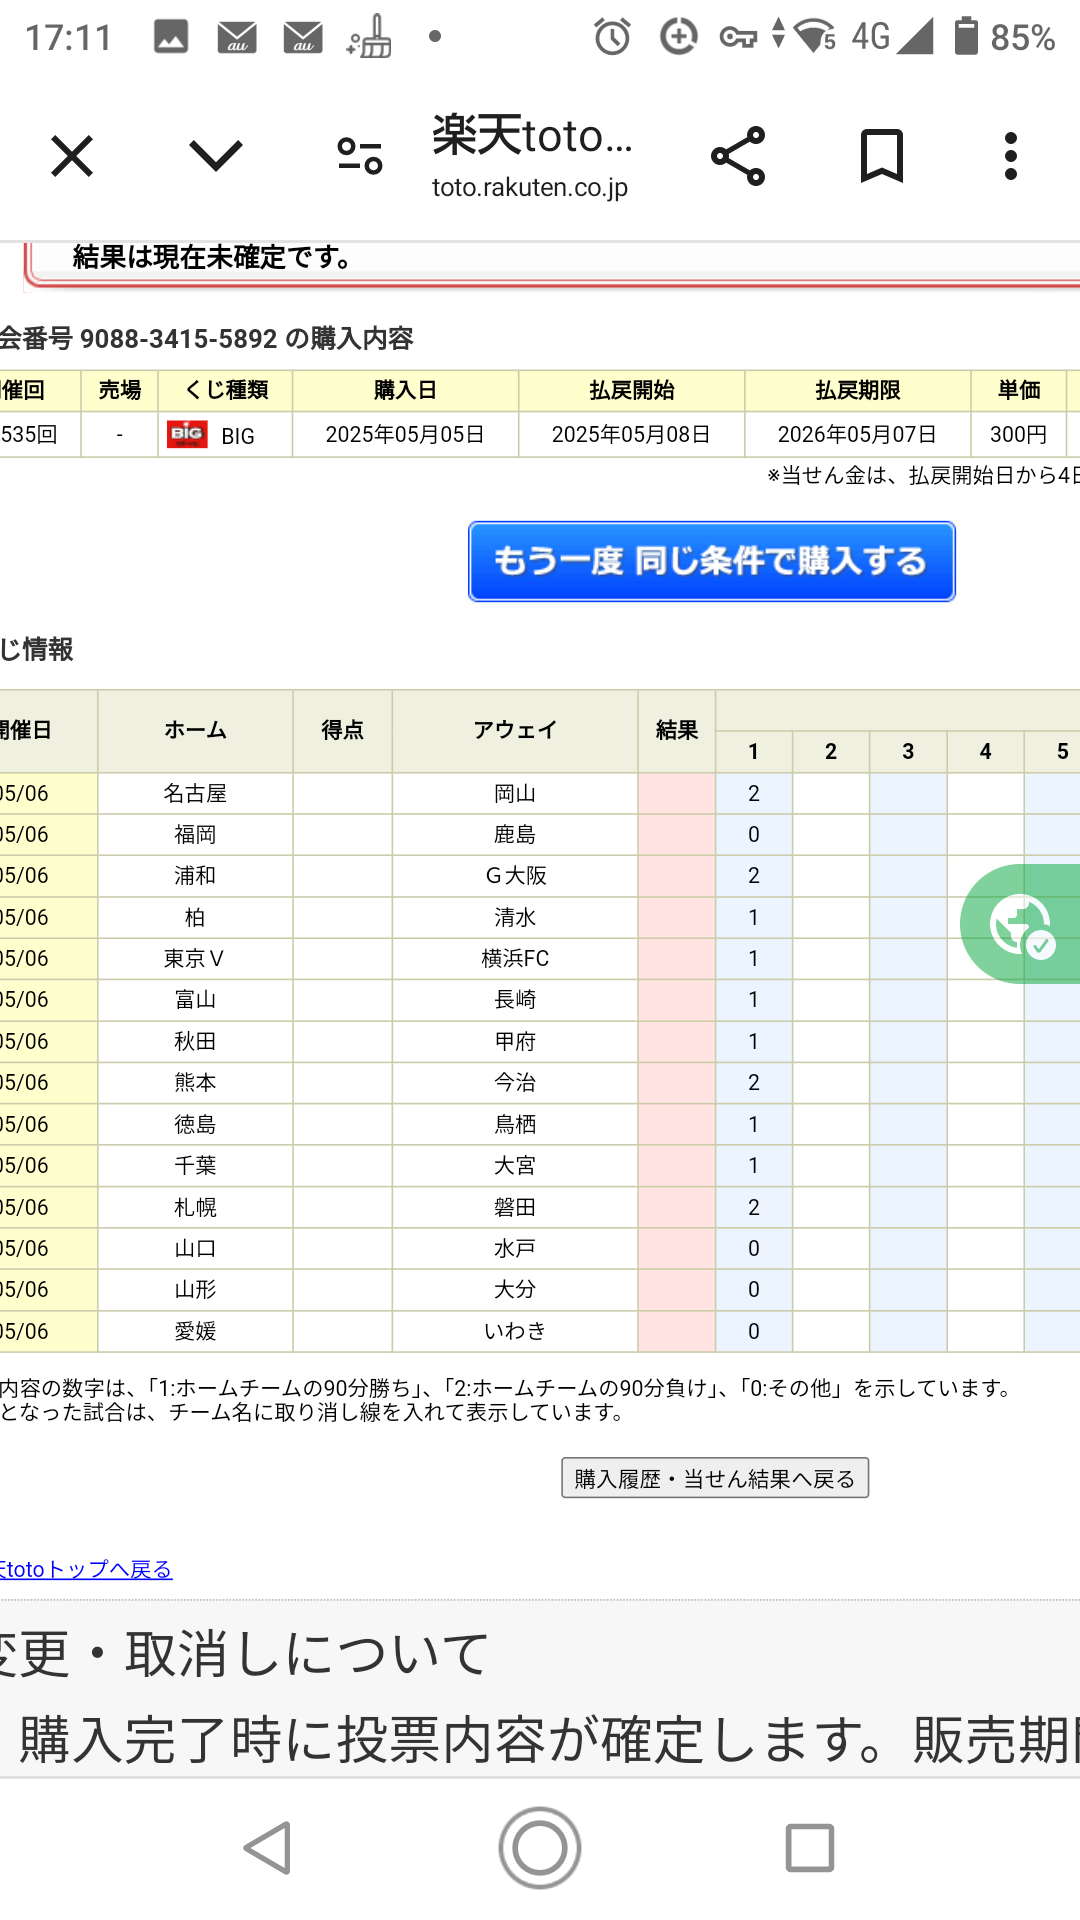Select away team 甲府
Image resolution: width=1080 pixels, height=1920 pixels.
pyautogui.click(x=515, y=1042)
